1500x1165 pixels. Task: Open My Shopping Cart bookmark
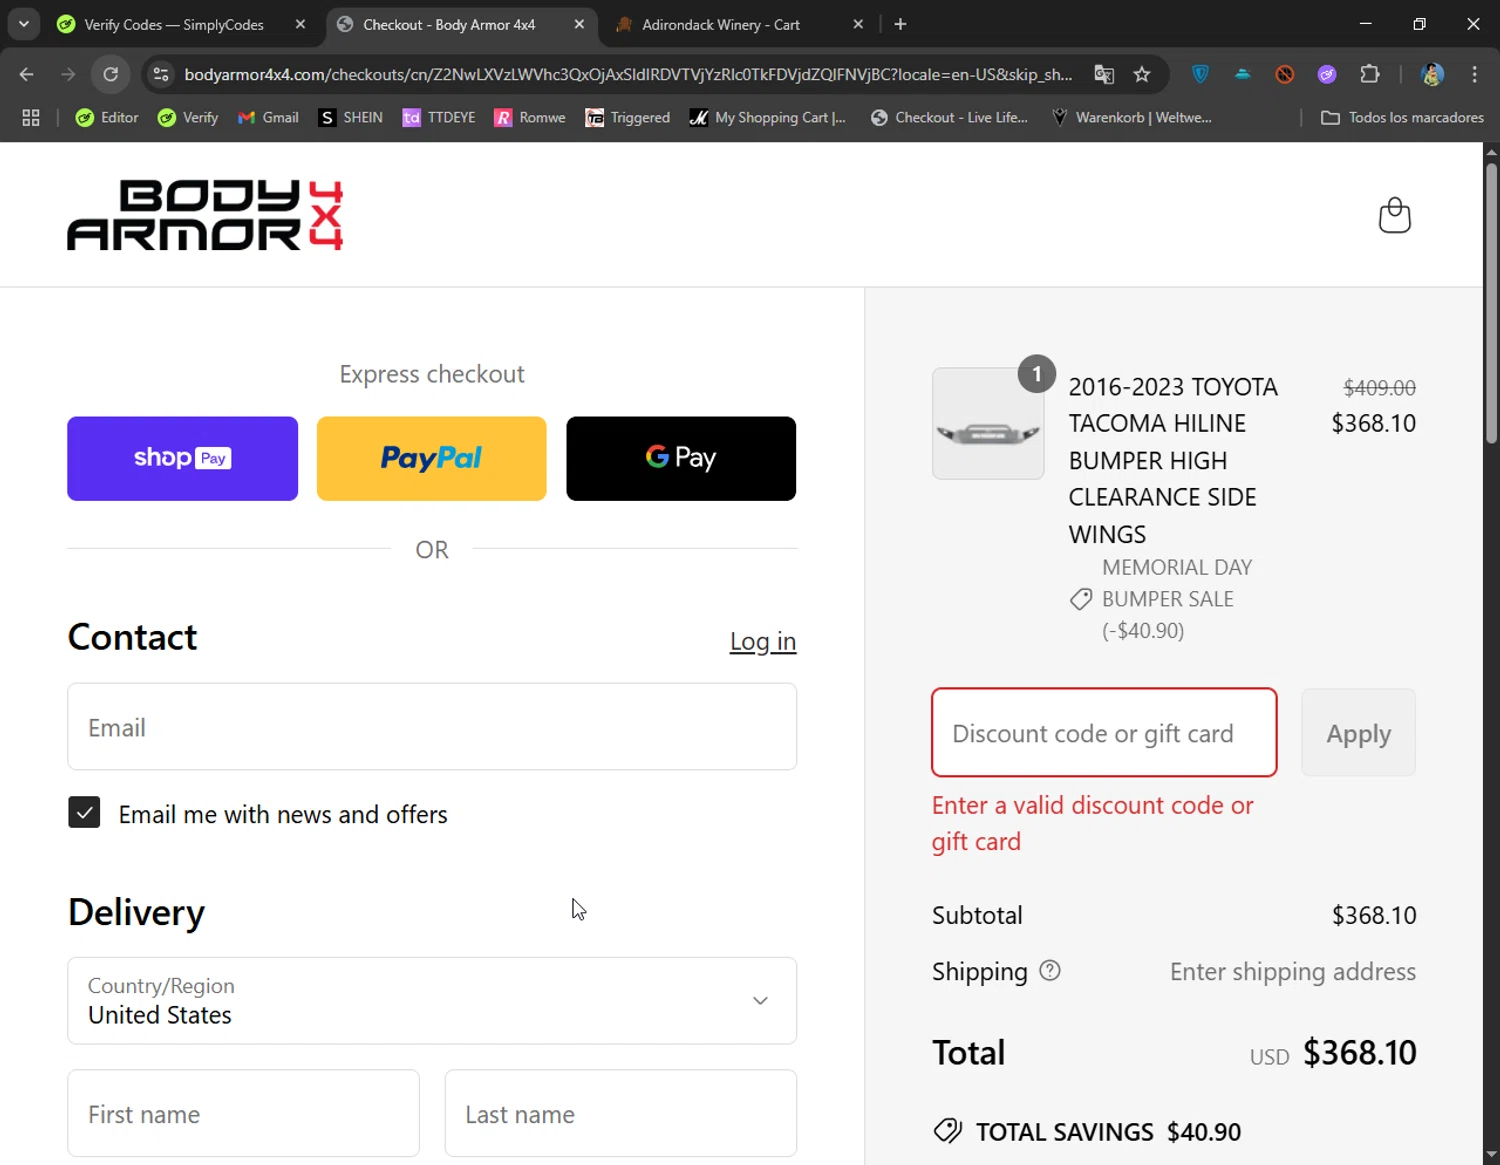coord(768,118)
